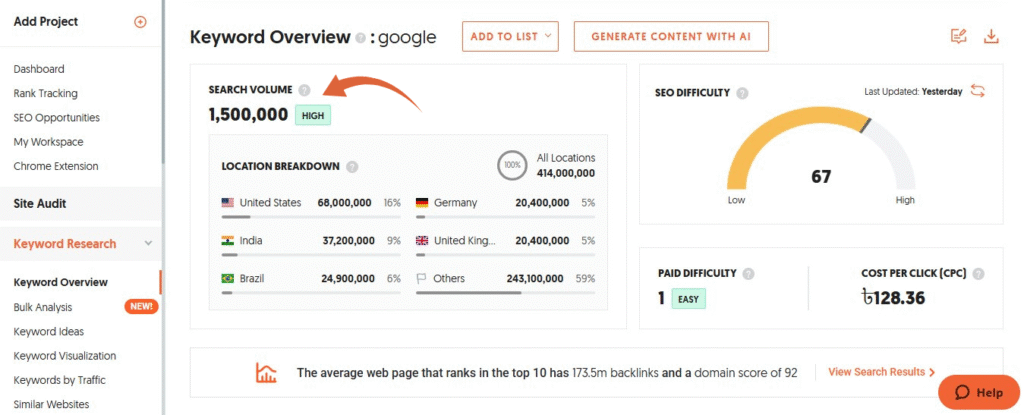Click the Brazil volume 24,900,000

348,278
